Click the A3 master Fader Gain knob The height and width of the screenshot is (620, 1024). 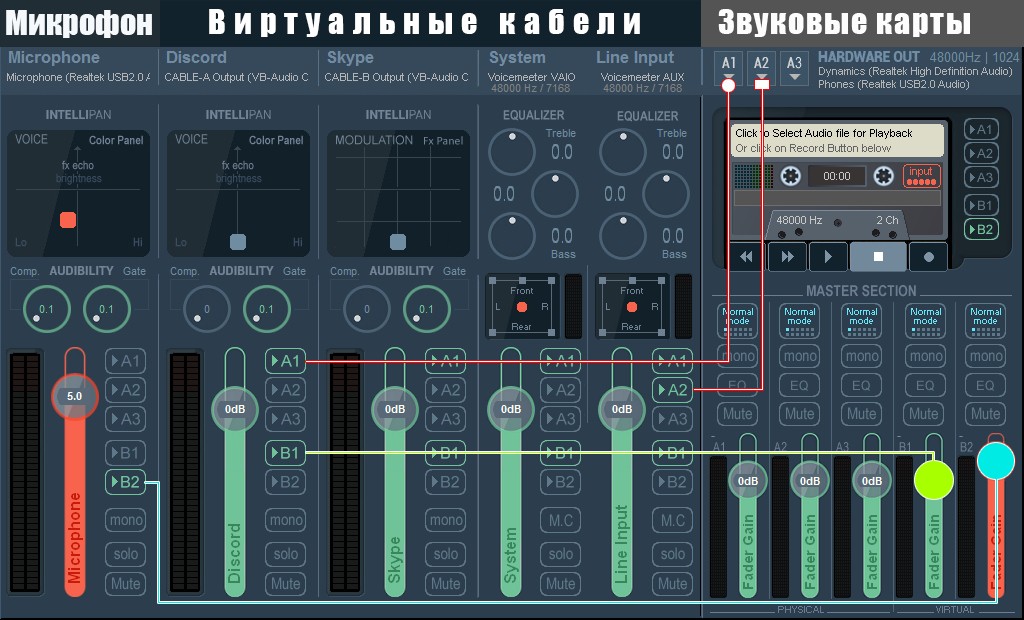(x=872, y=481)
